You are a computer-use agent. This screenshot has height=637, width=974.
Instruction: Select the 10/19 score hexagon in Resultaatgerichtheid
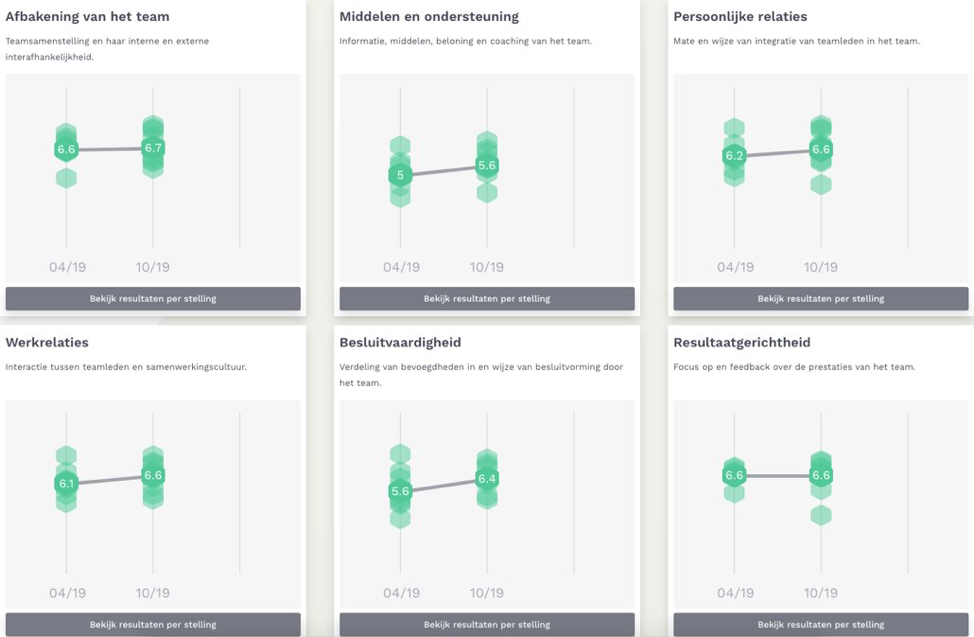click(x=821, y=476)
